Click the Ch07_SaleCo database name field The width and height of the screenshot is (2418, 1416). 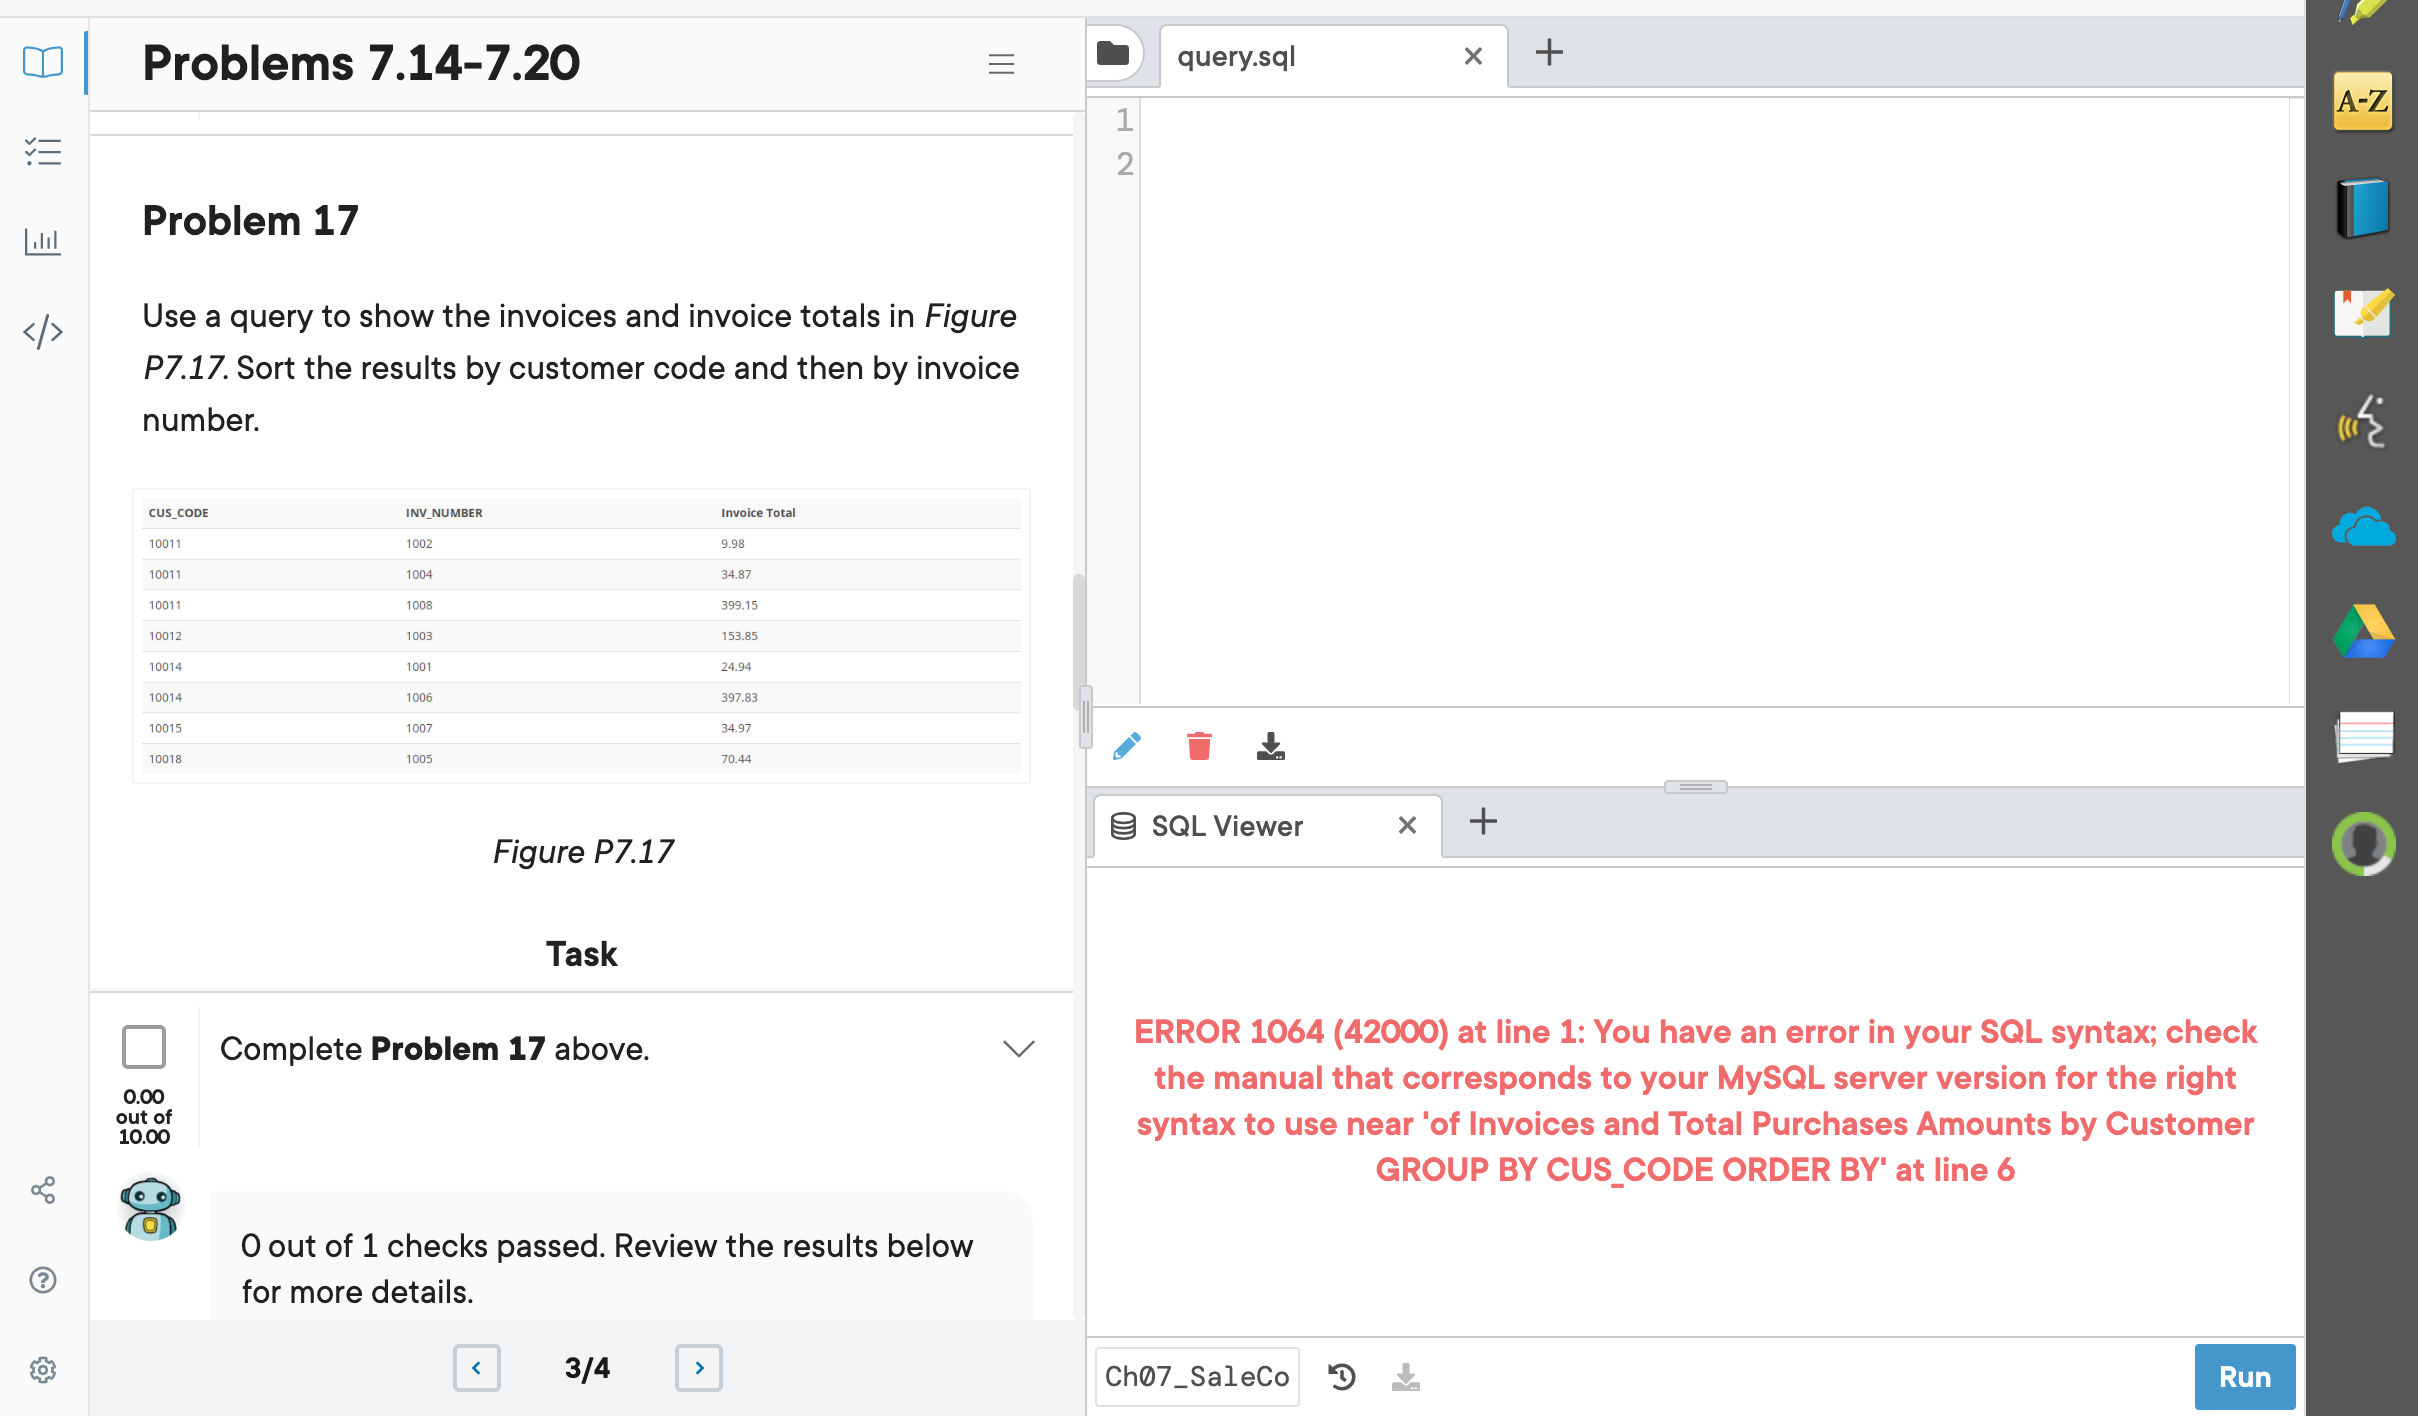pos(1196,1376)
